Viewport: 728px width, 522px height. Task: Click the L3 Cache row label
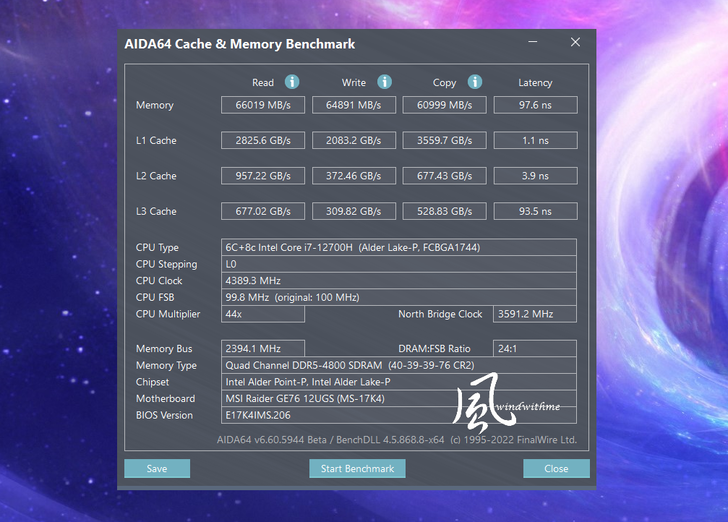pos(156,211)
